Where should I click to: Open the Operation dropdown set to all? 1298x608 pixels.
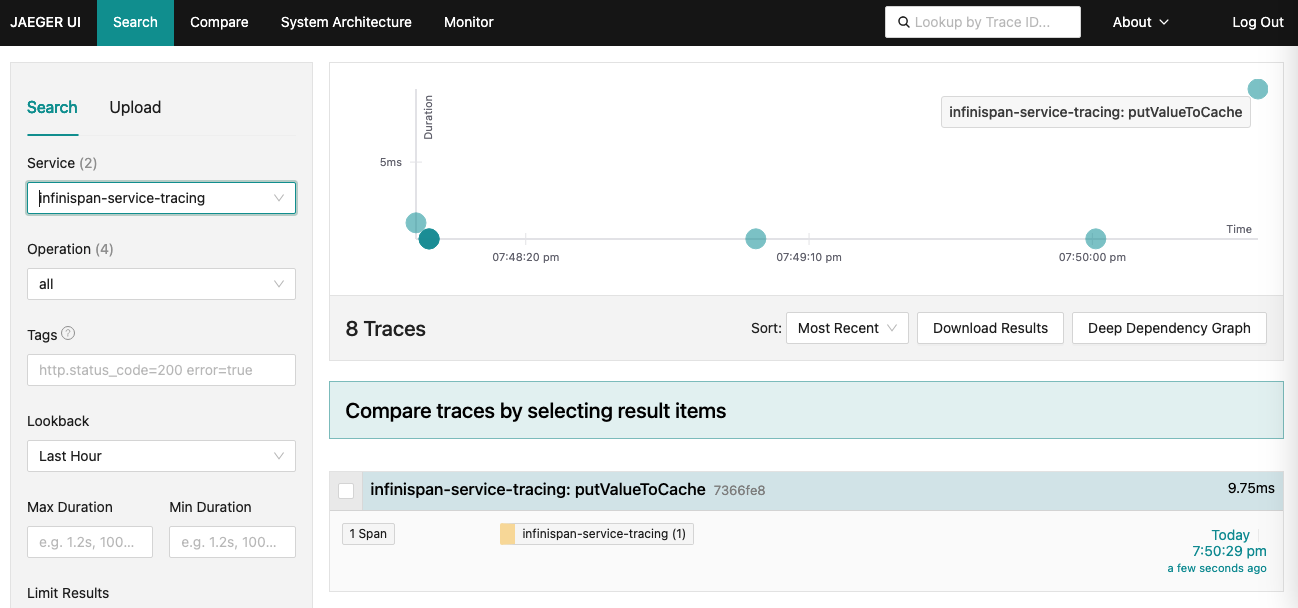click(161, 284)
